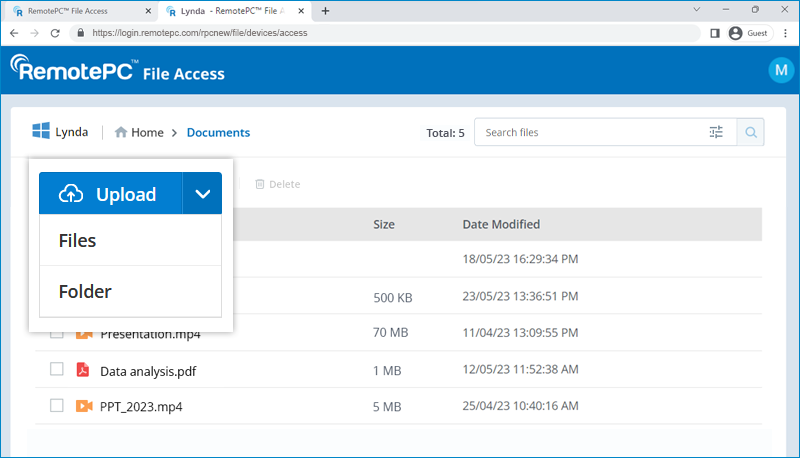800x458 pixels.
Task: Open the M user account avatar
Action: (780, 70)
